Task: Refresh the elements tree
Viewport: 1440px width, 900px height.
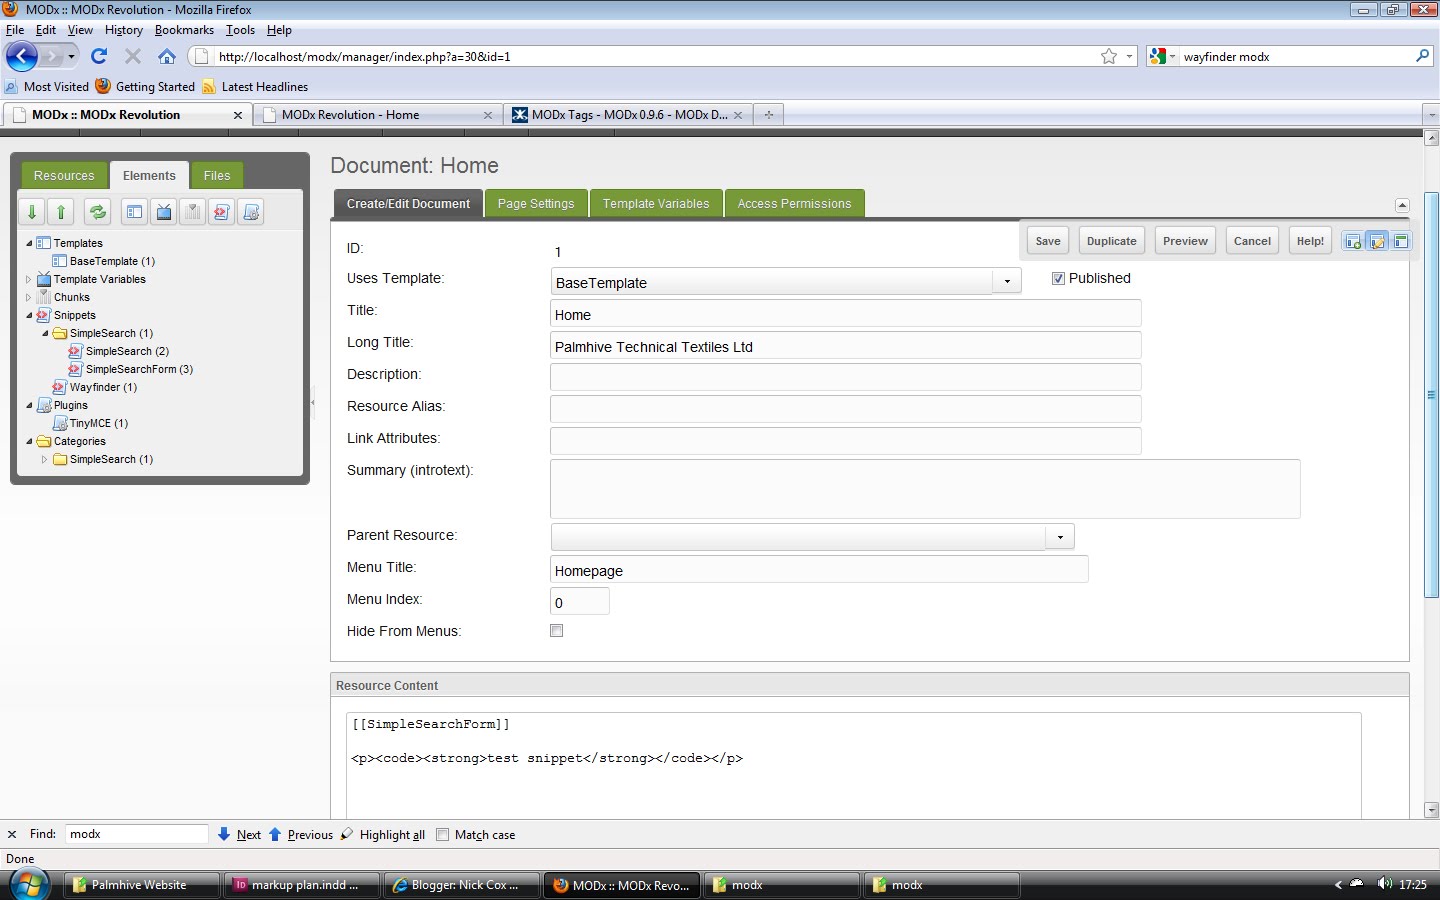Action: [x=98, y=212]
